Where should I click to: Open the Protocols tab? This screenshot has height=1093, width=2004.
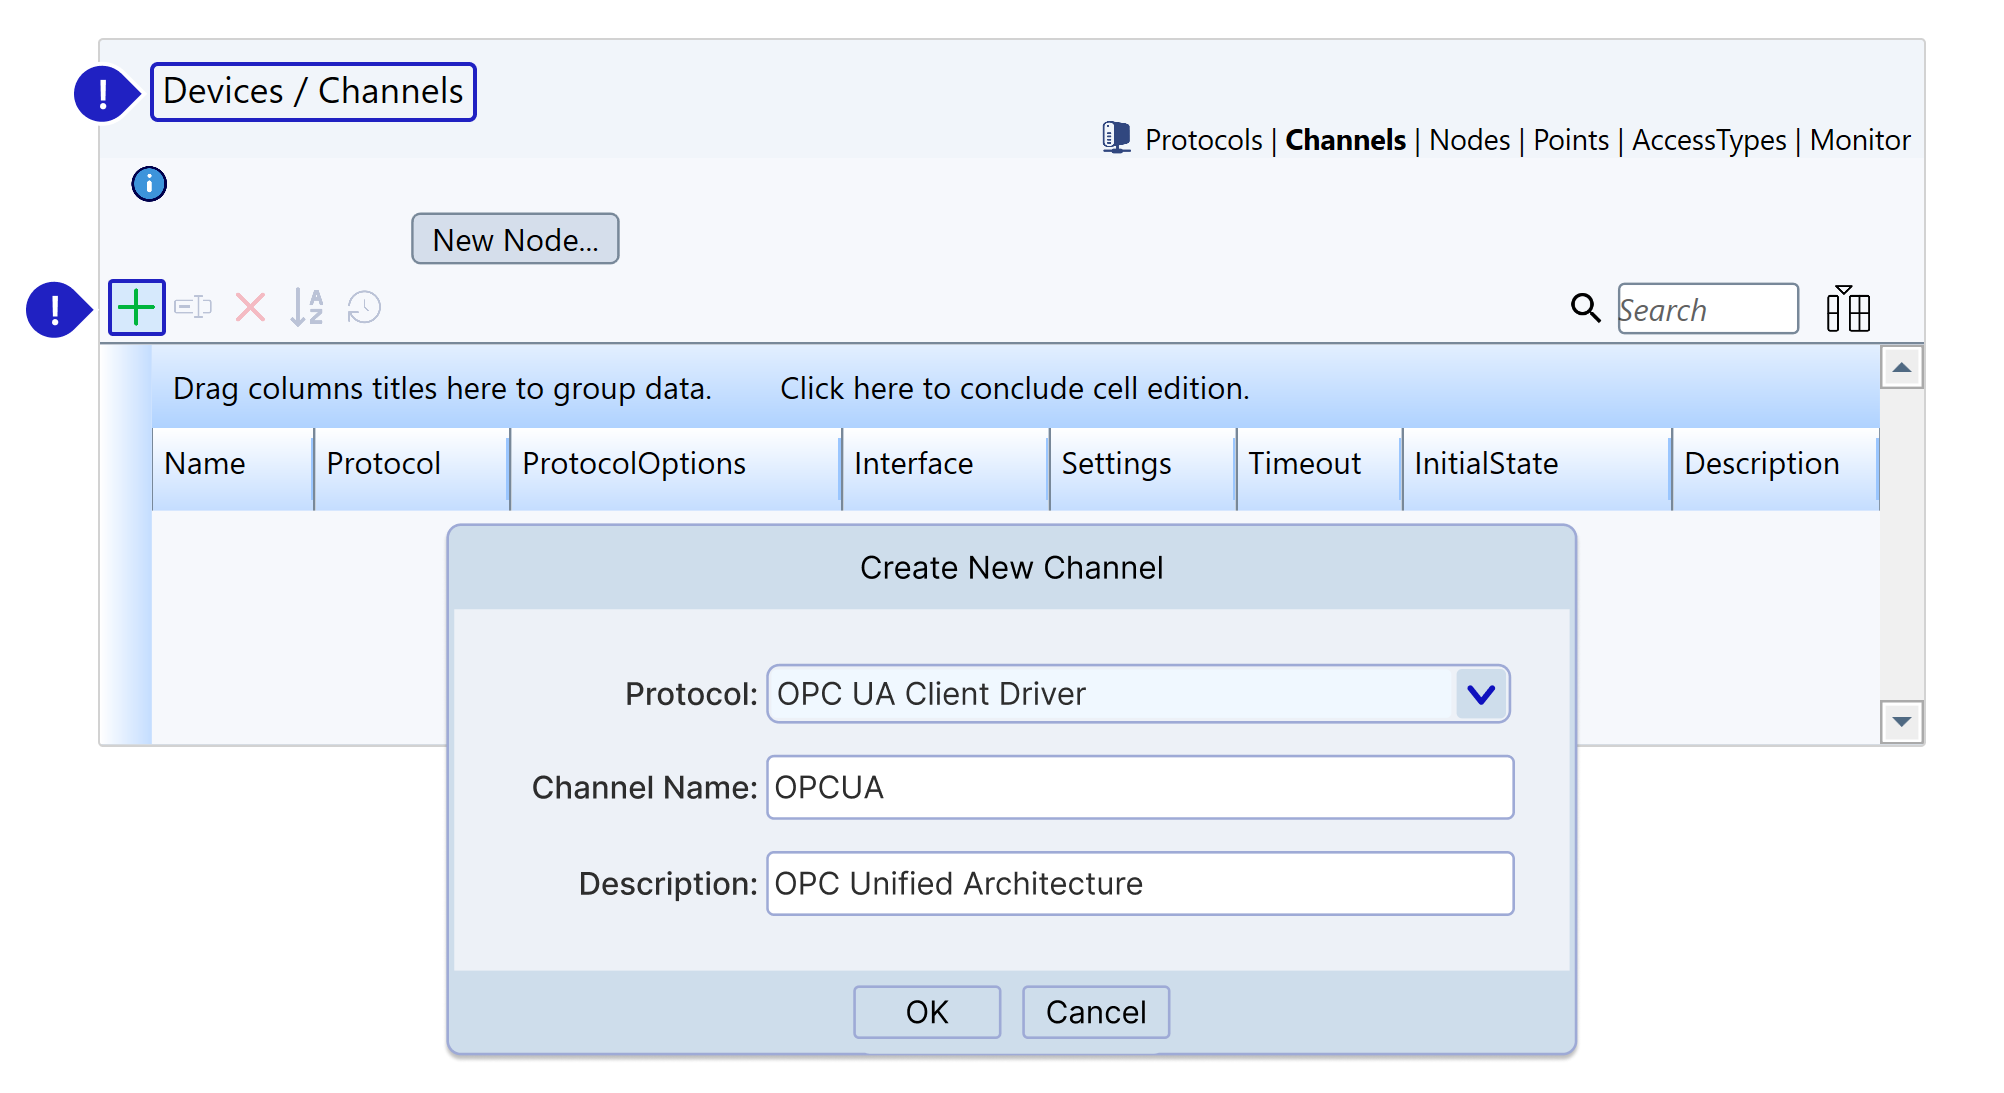(x=1203, y=140)
